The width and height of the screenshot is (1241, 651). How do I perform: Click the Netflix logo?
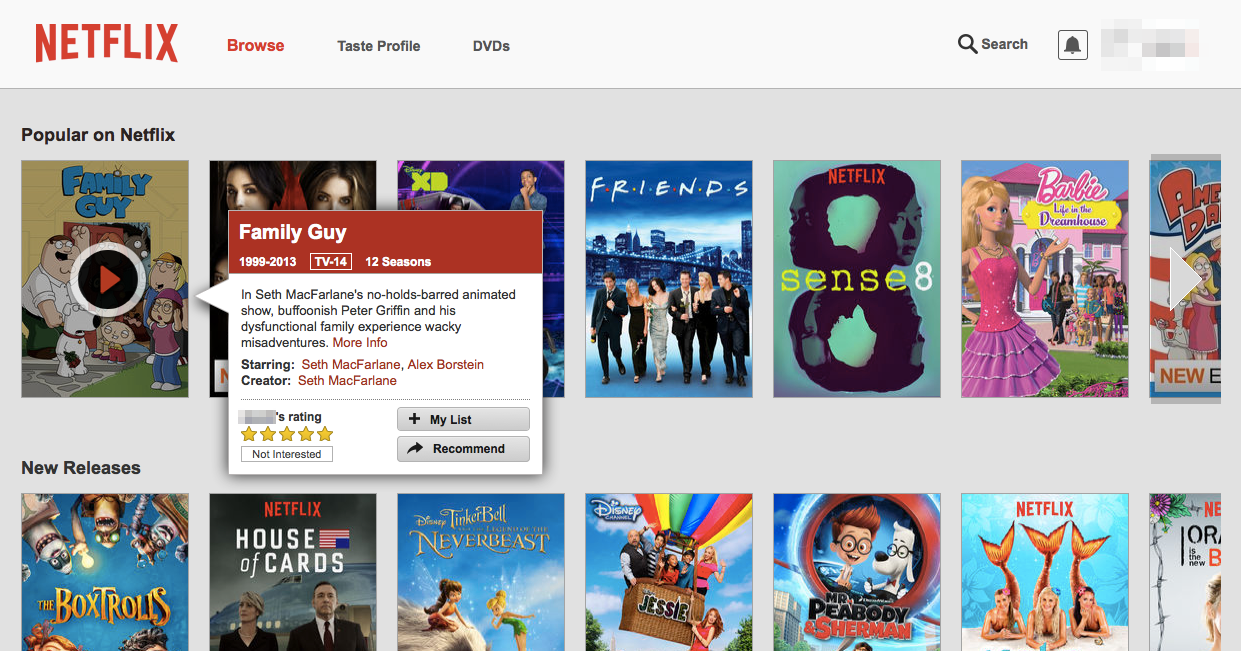coord(106,42)
